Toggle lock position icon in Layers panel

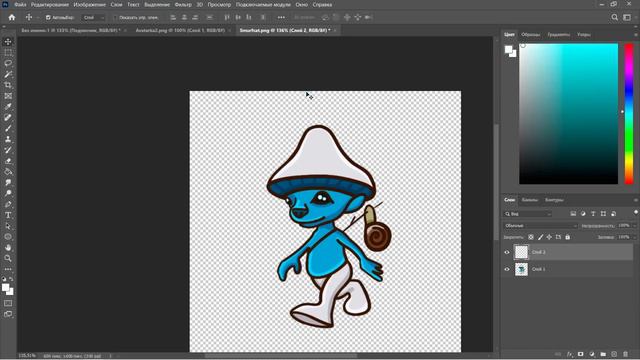point(549,237)
